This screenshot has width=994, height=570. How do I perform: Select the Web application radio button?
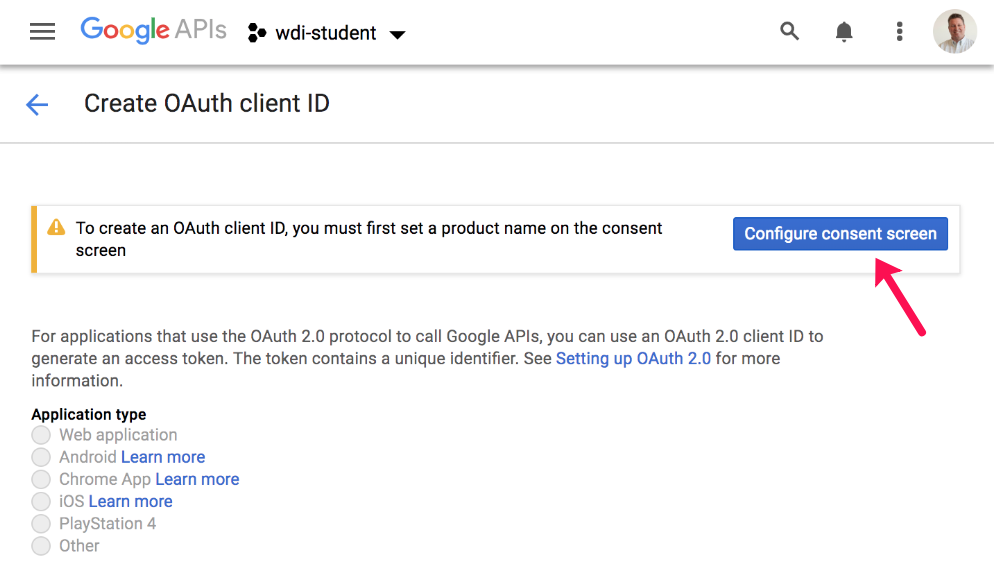coord(41,435)
